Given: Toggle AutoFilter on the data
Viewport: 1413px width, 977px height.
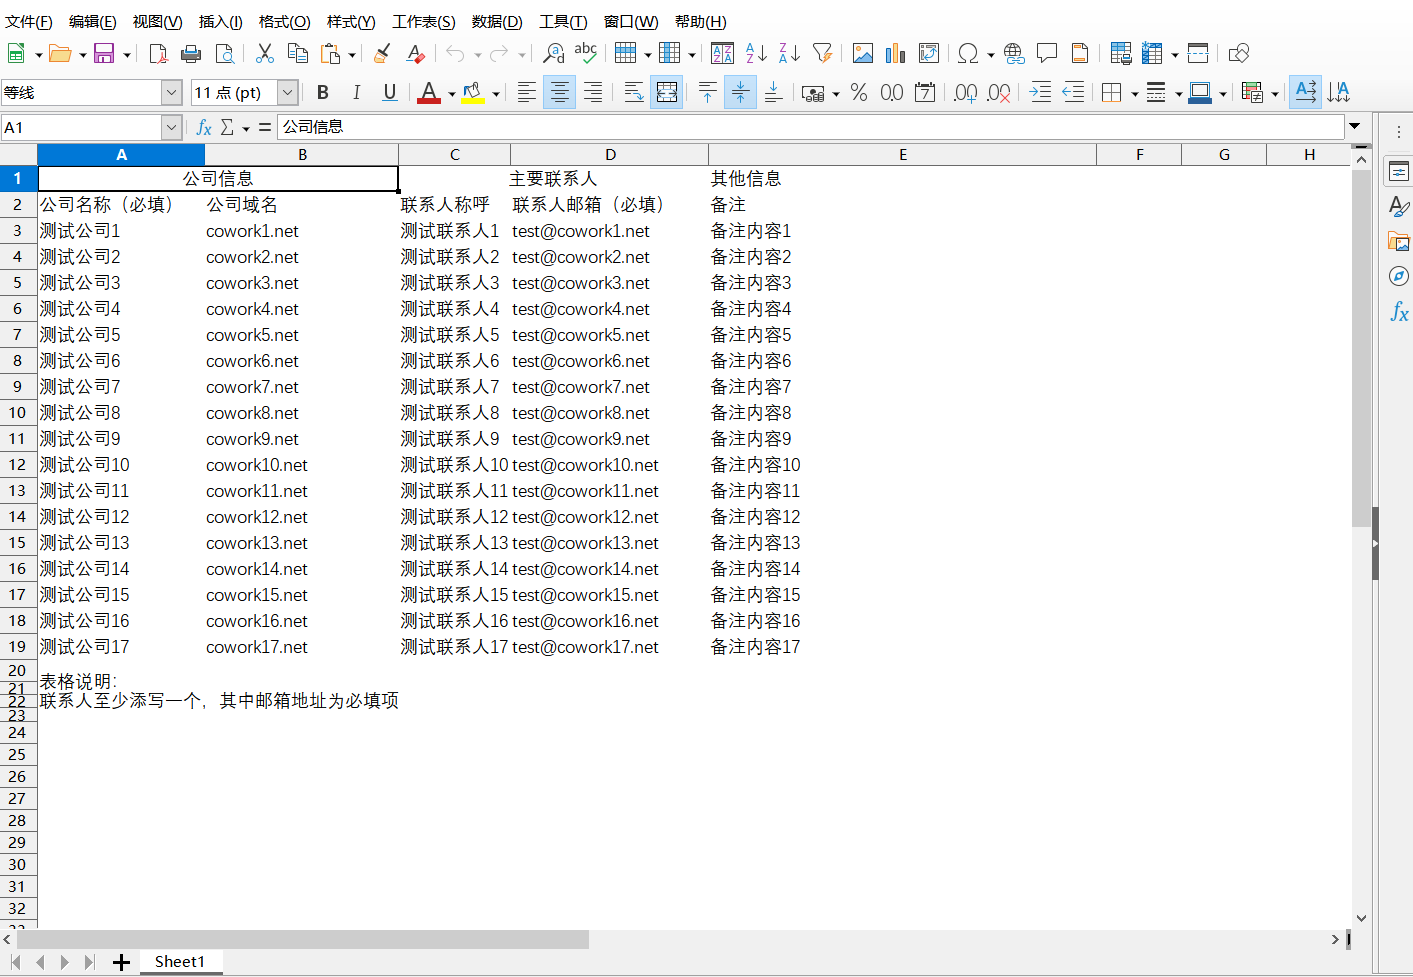Looking at the screenshot, I should [822, 53].
